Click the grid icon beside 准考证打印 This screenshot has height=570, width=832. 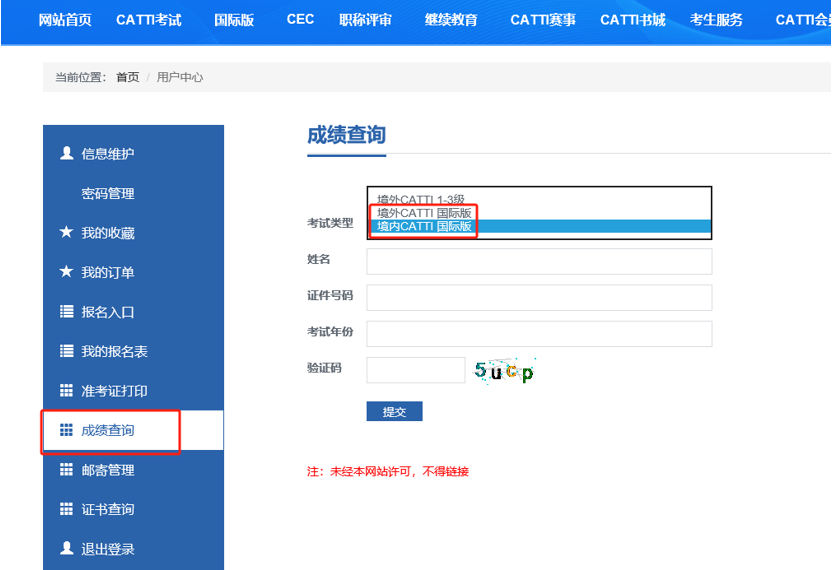point(66,391)
